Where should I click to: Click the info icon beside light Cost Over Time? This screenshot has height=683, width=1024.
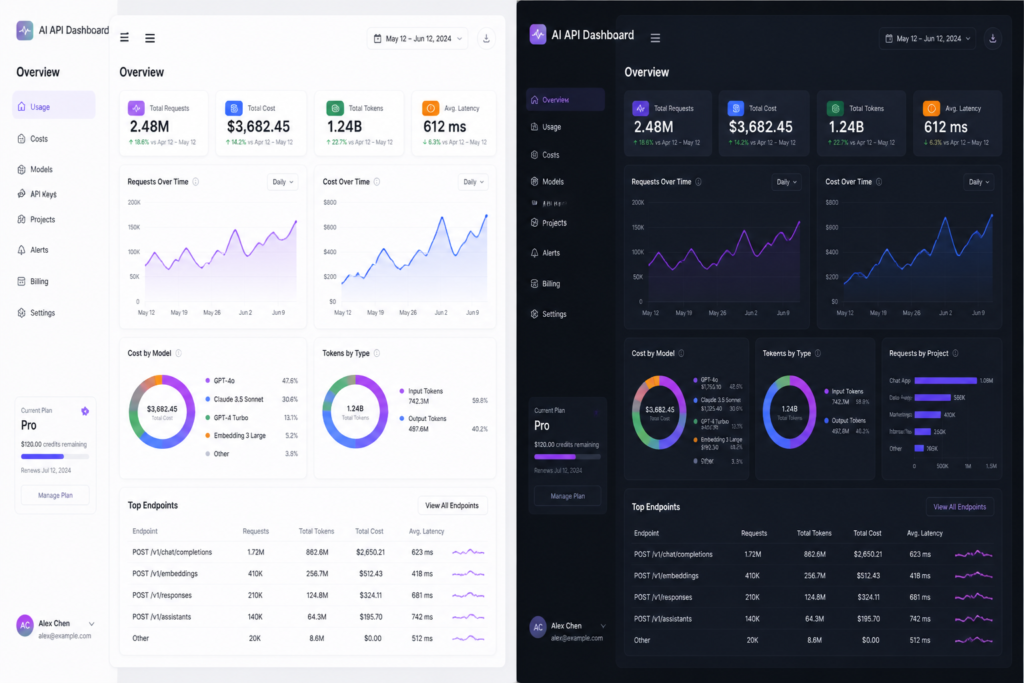tap(377, 182)
